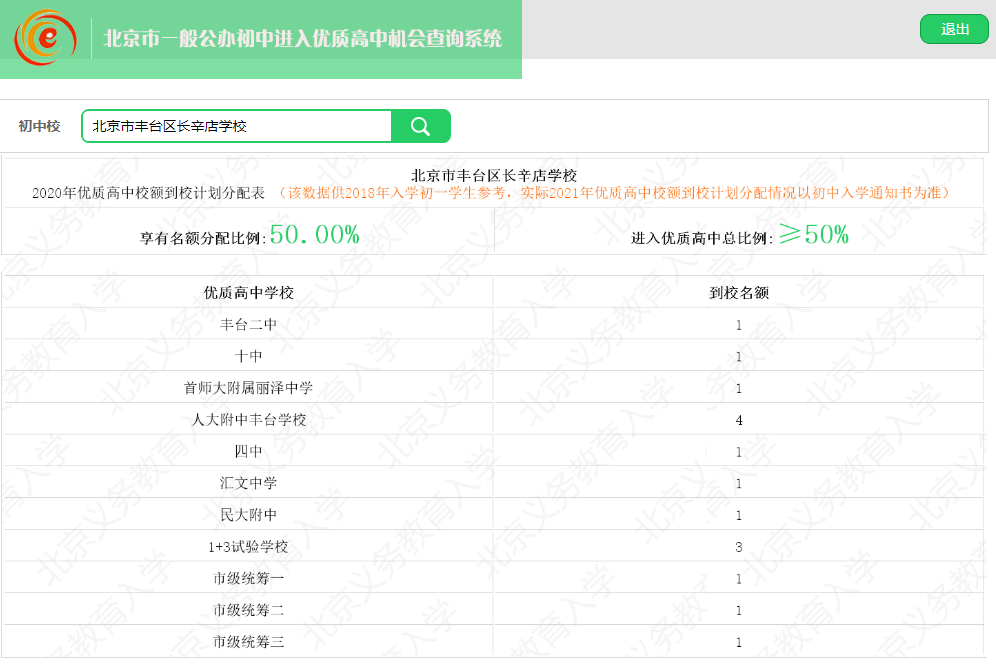Select the 首师大附属丽泽中学 school name
The height and width of the screenshot is (668, 996).
click(x=248, y=388)
